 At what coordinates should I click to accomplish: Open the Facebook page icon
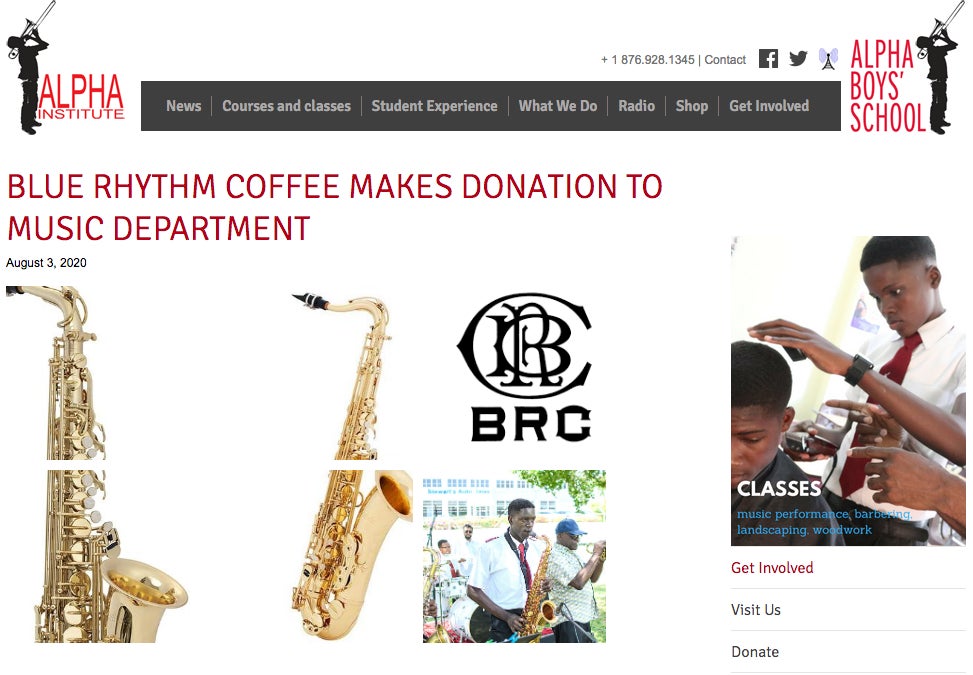768,59
